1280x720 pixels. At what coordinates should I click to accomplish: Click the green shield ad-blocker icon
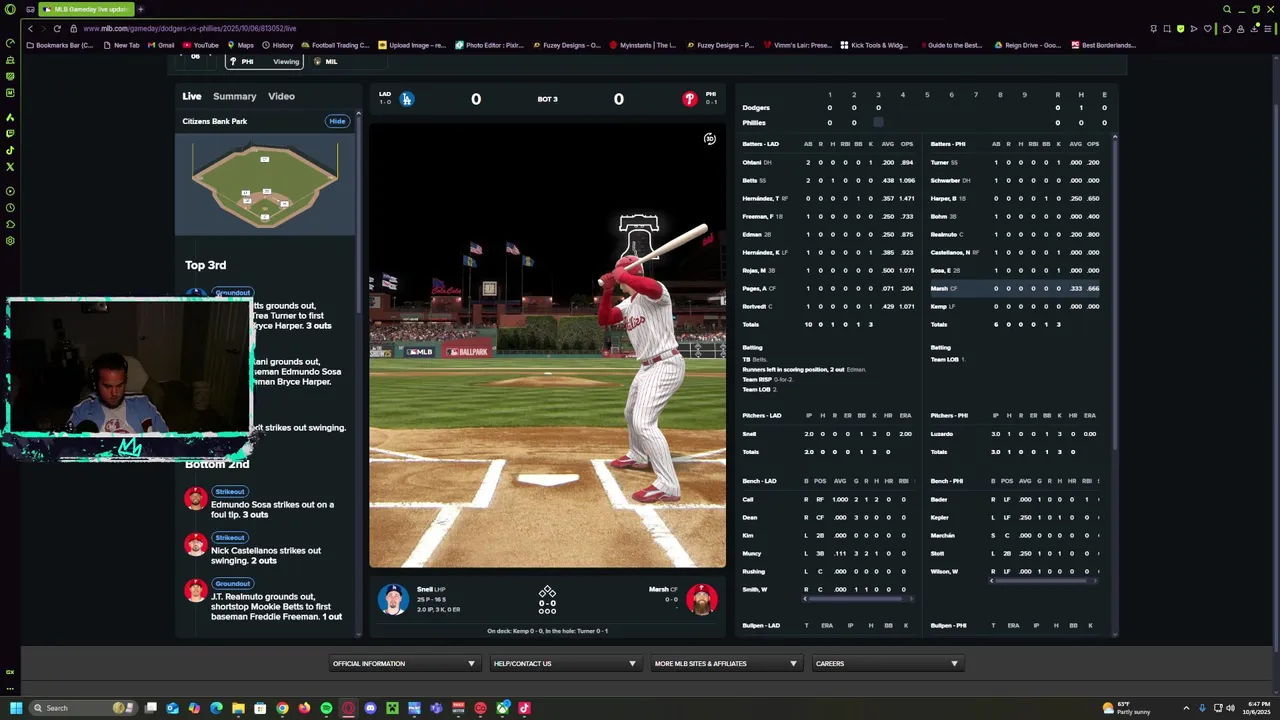point(1181,28)
